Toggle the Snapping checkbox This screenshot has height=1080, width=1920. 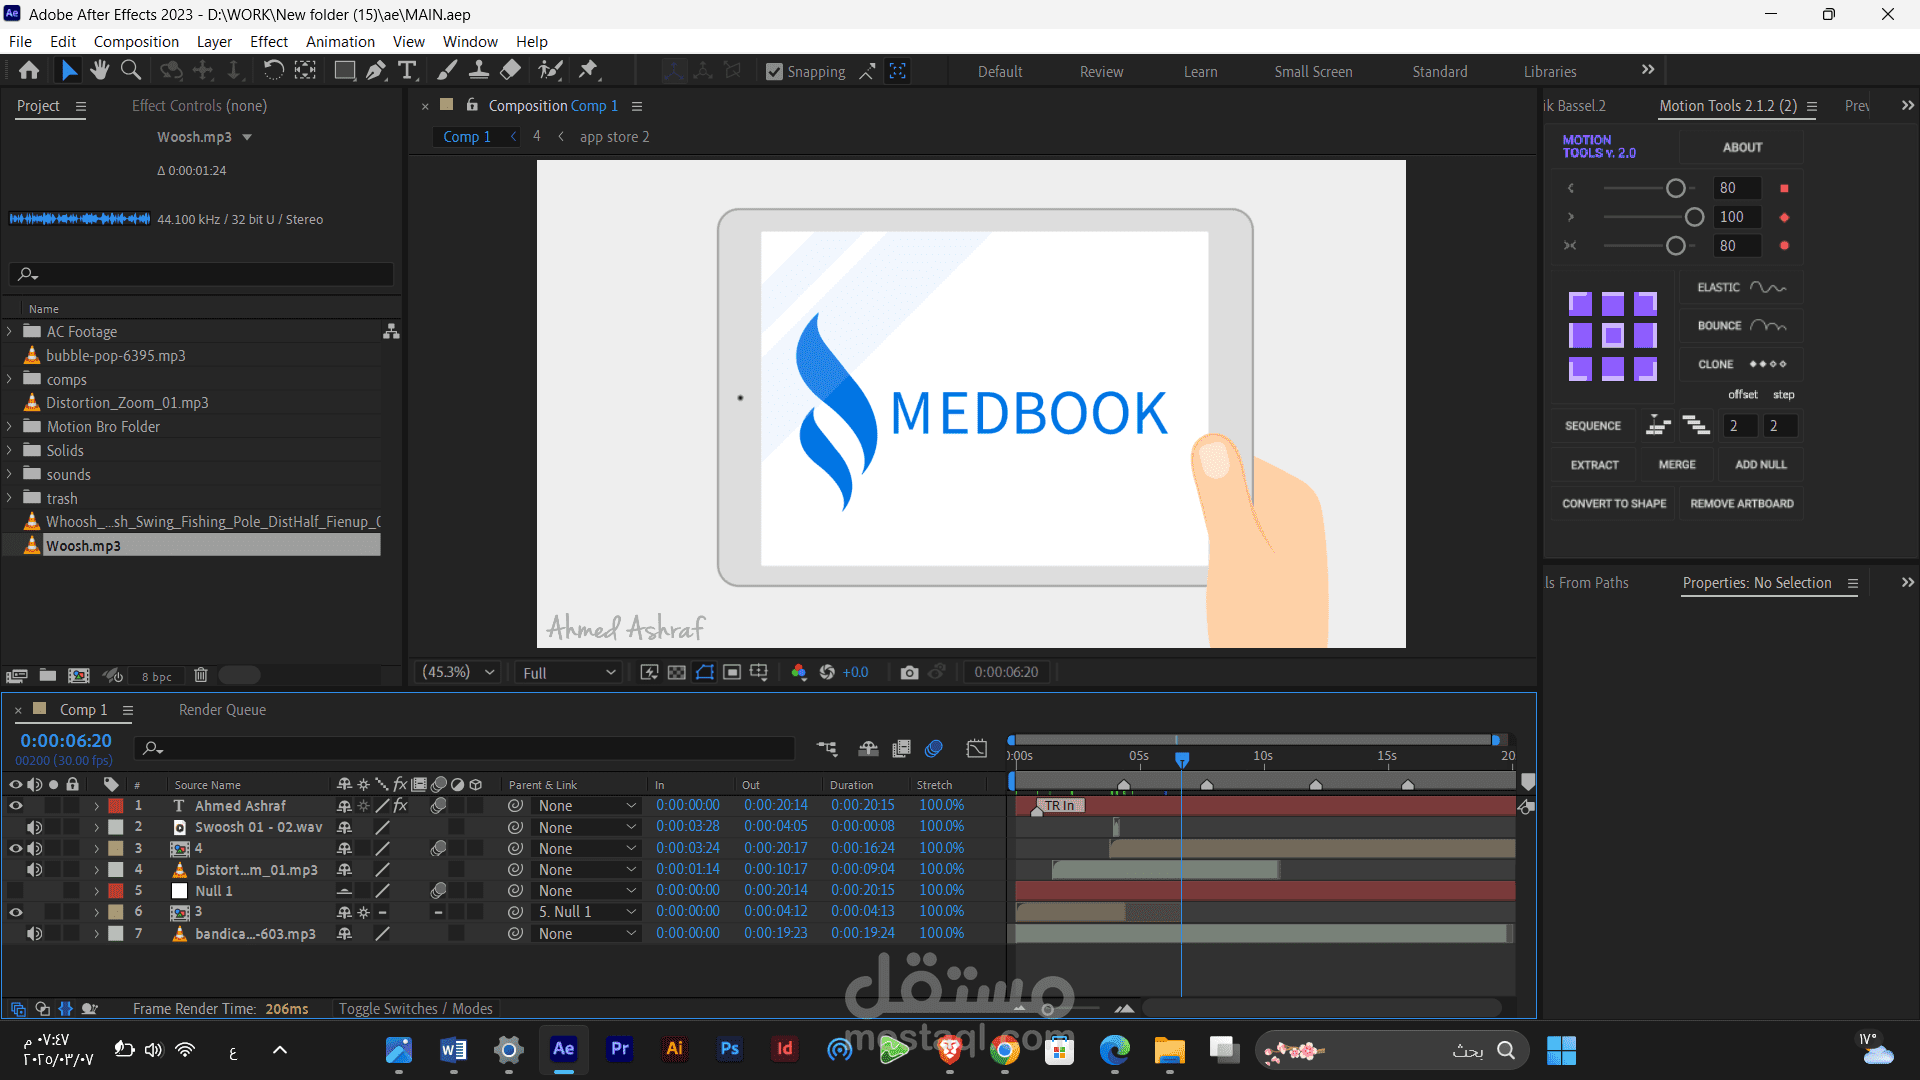click(774, 71)
